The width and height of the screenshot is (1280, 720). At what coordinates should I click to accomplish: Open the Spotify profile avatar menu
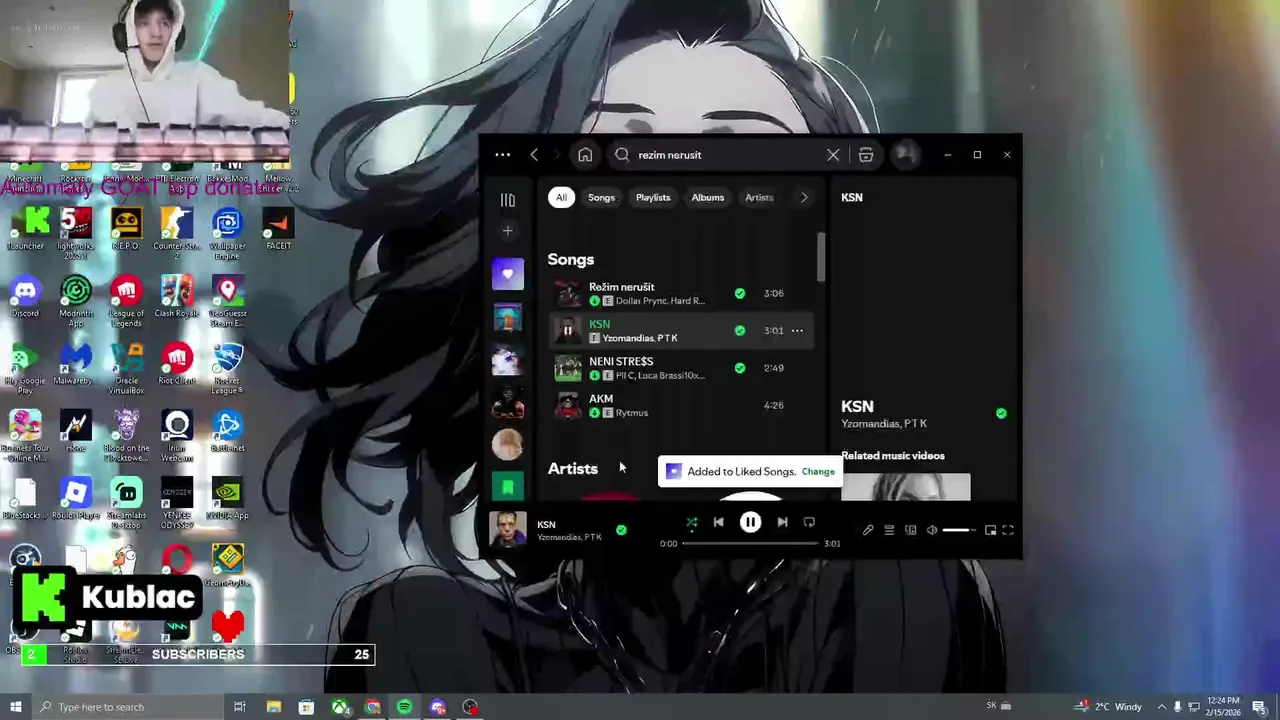pos(904,154)
